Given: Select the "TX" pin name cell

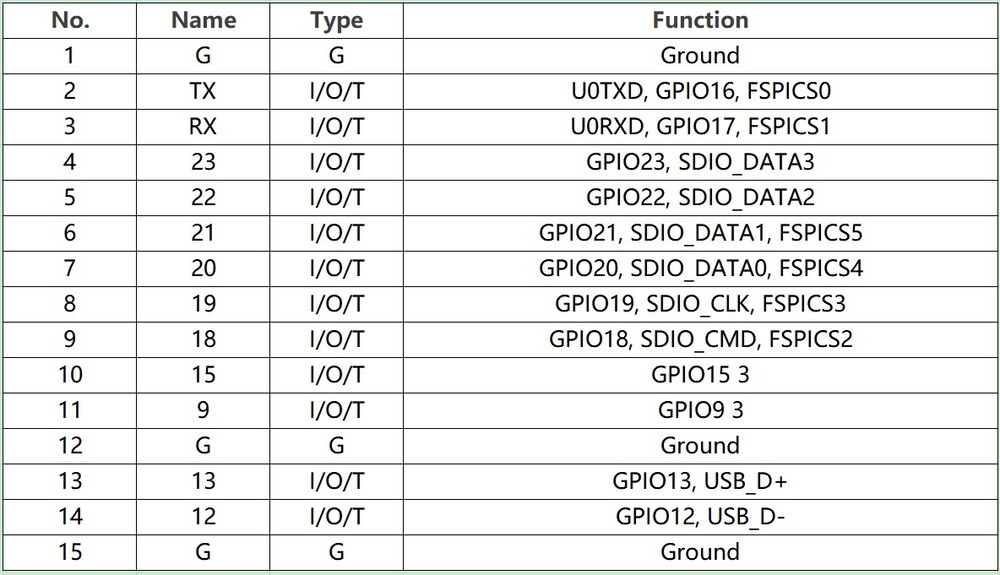Looking at the screenshot, I should click(203, 91).
